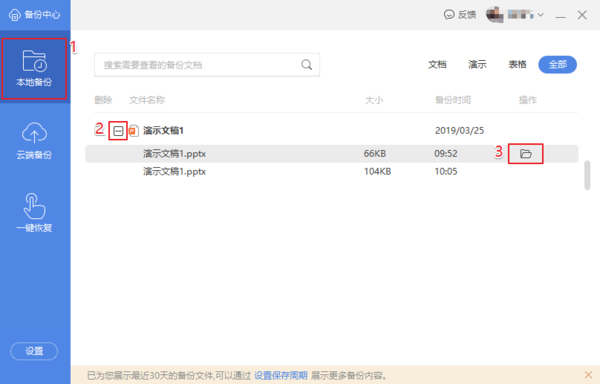Image resolution: width=600 pixels, height=384 pixels.
Task: Filter backups by 文档 documents
Action: coord(437,65)
